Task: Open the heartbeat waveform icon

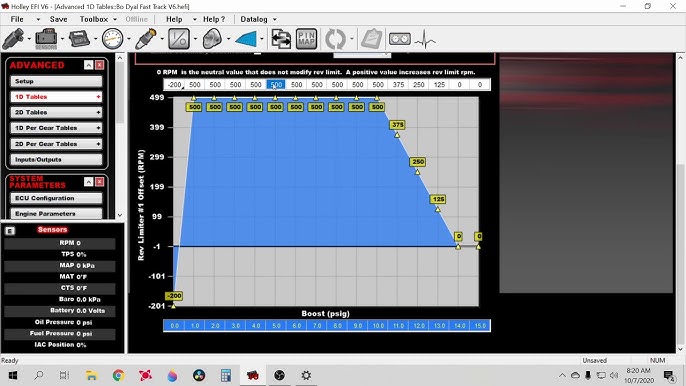Action: 425,39
